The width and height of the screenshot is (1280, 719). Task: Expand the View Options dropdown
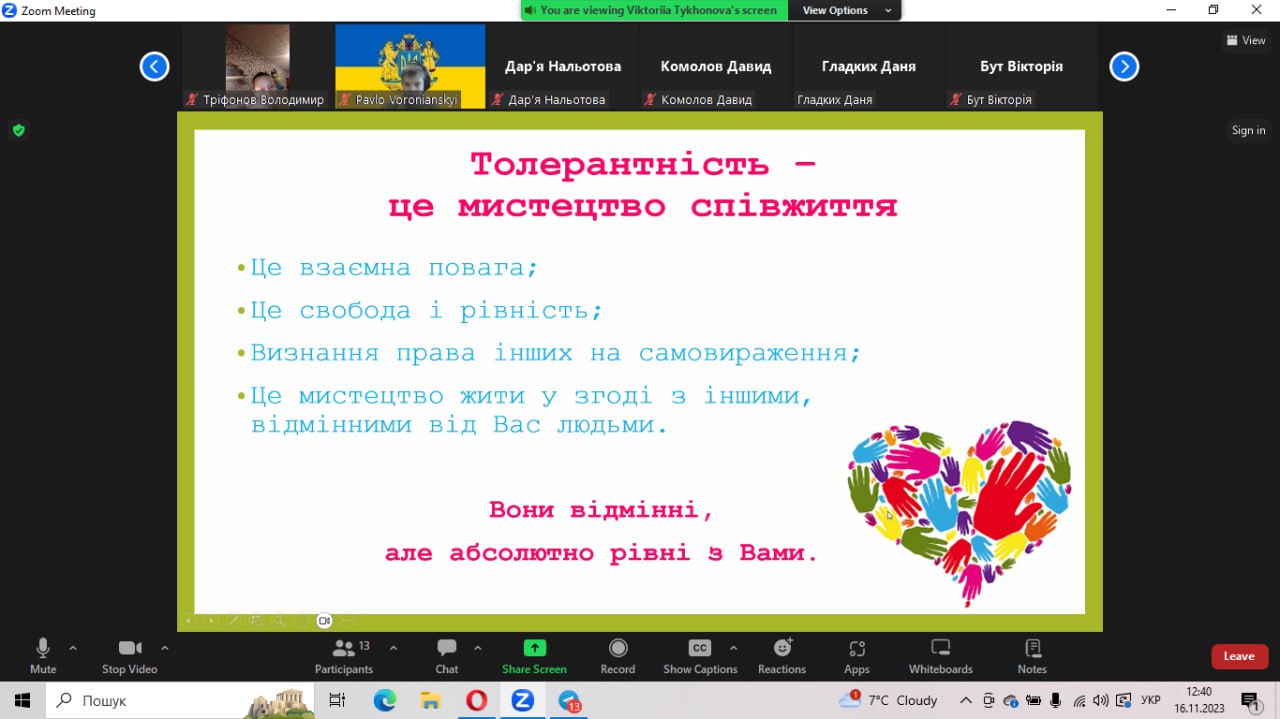click(x=847, y=10)
